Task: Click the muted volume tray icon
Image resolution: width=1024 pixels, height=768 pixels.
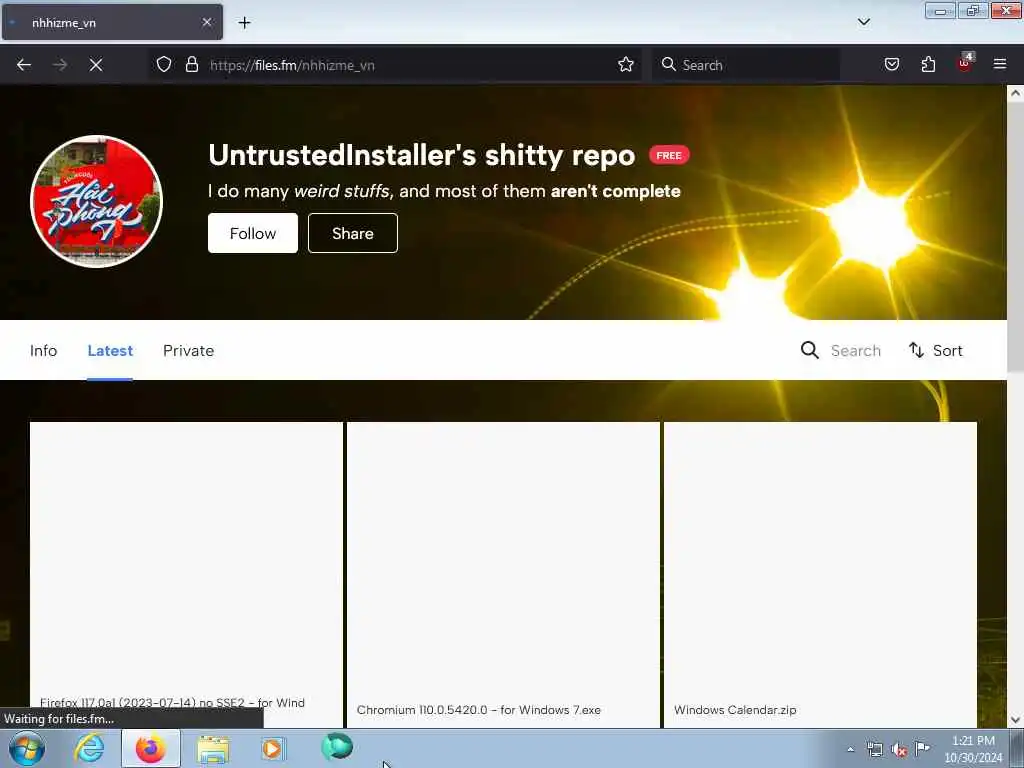Action: [x=899, y=750]
